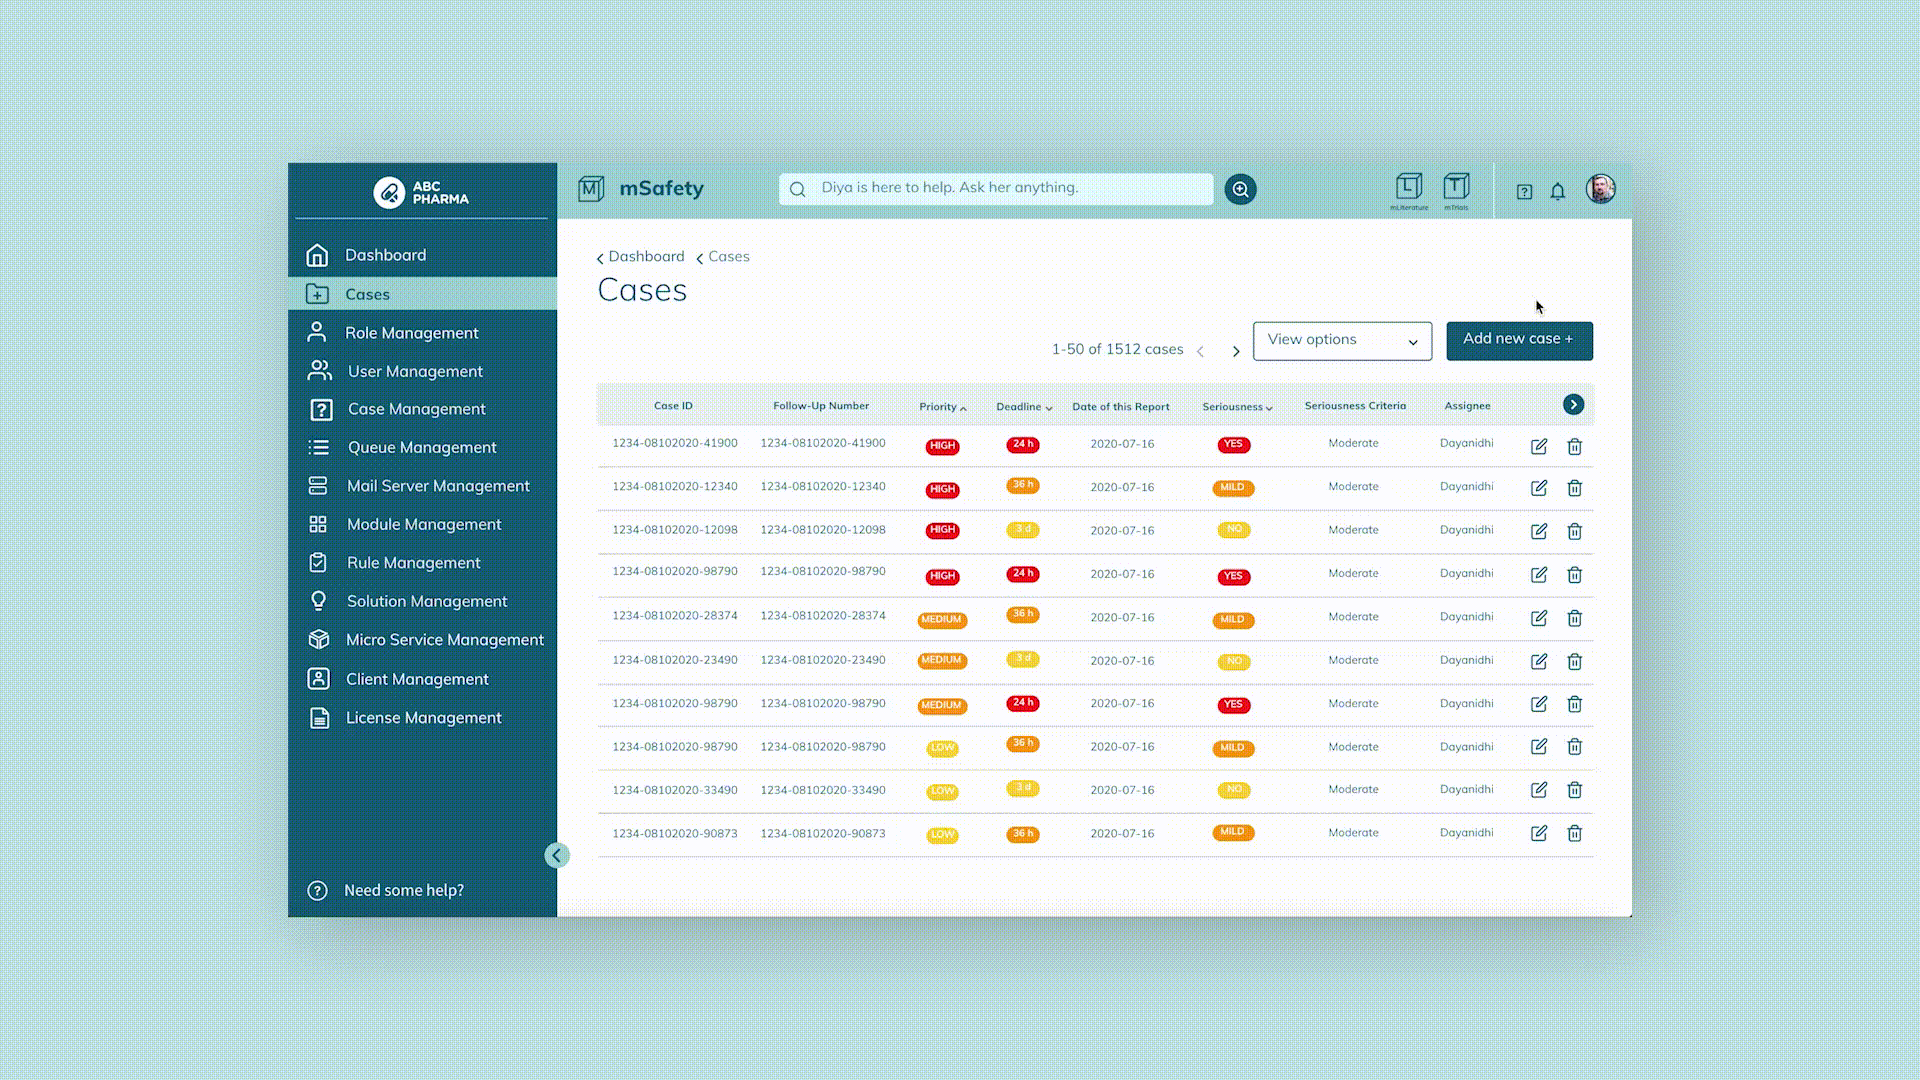1920x1080 pixels.
Task: Delete case 1234-08102020-90873 with trash icon
Action: pyautogui.click(x=1574, y=833)
